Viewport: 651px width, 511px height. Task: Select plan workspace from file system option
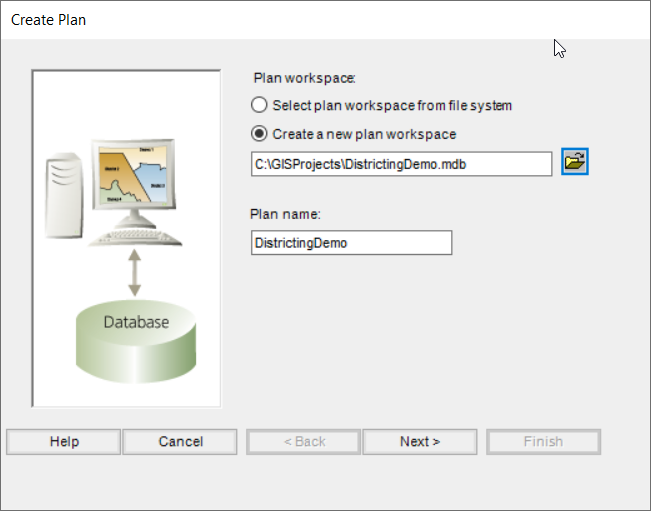(260, 105)
